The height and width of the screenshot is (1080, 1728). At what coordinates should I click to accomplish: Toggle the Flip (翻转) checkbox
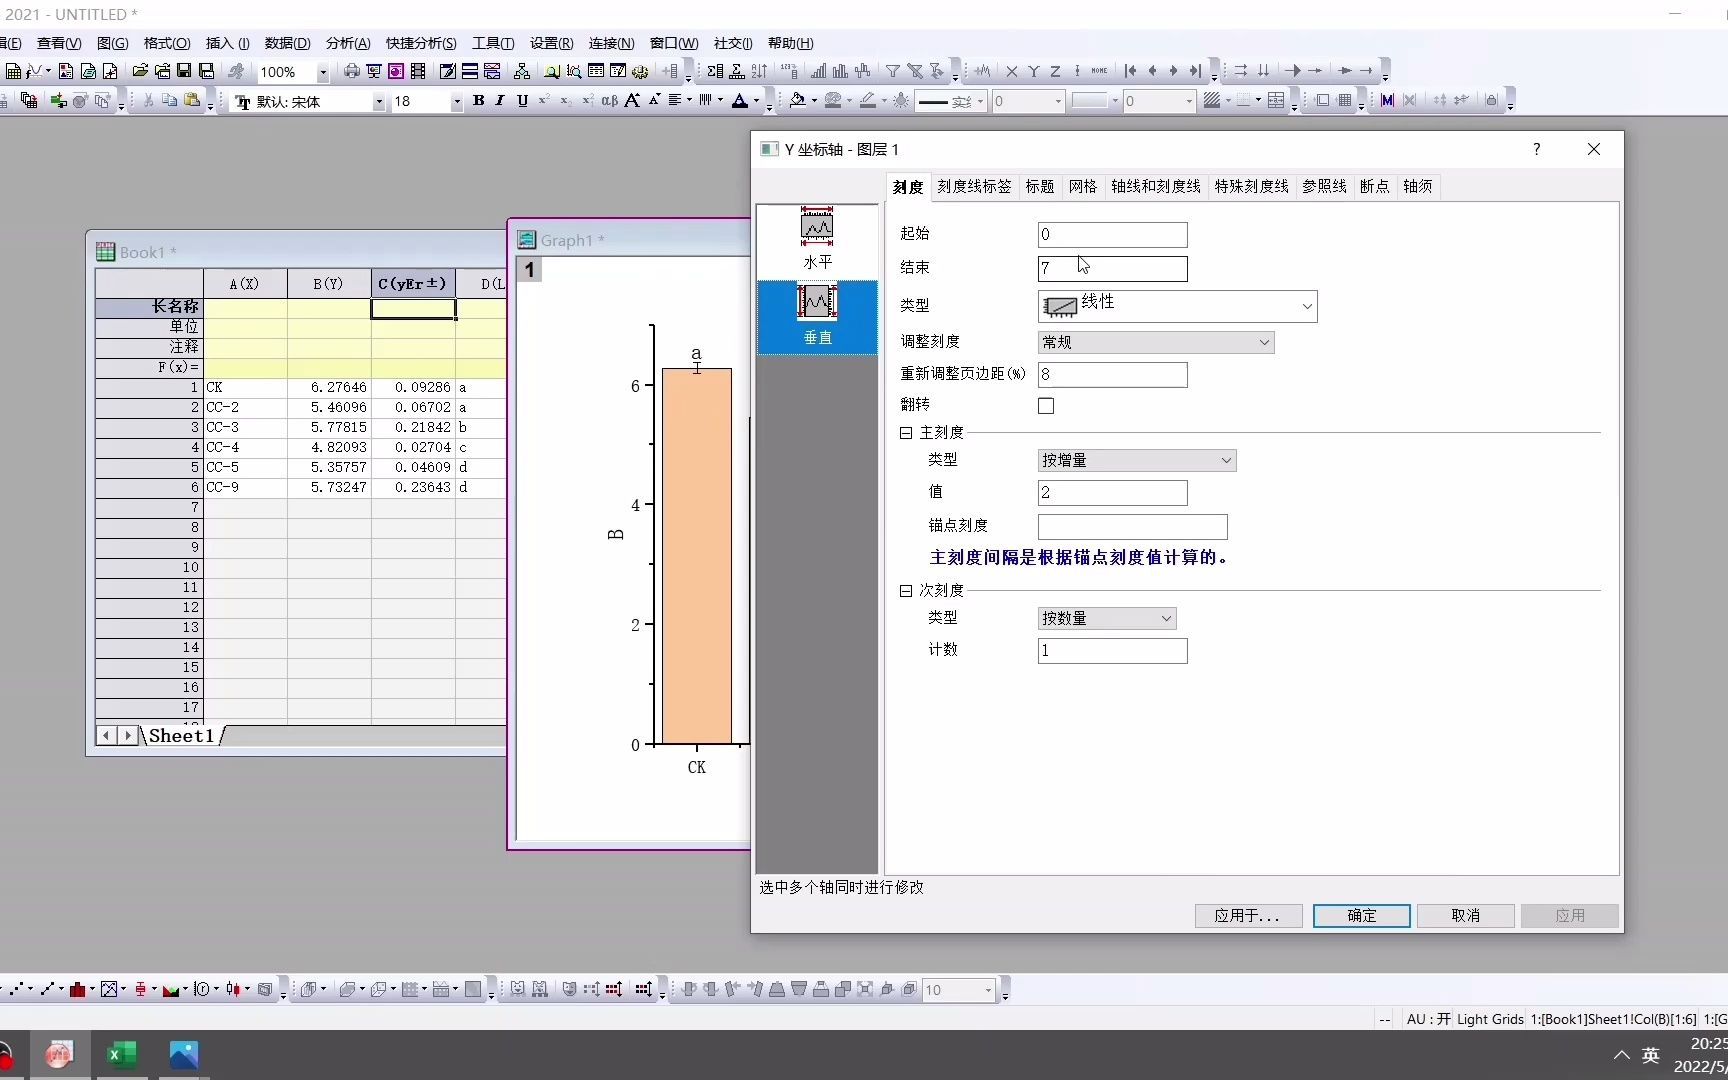pos(1046,406)
